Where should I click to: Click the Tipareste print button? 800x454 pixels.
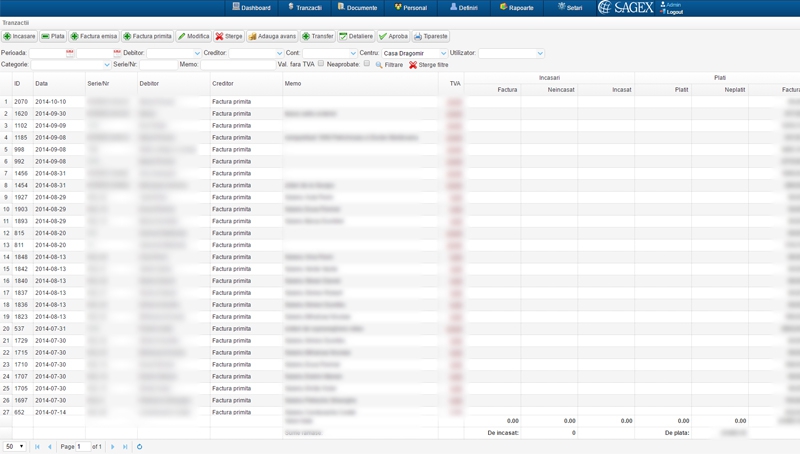click(431, 36)
